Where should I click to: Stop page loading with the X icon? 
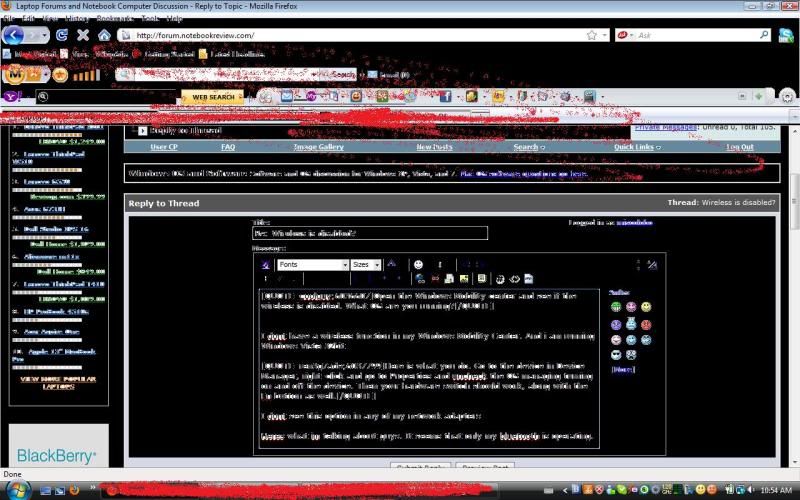tap(83, 35)
